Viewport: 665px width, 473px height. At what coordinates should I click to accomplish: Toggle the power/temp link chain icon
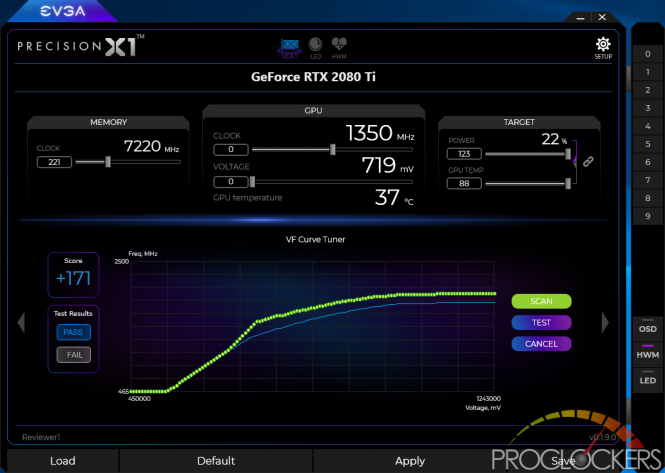point(588,162)
